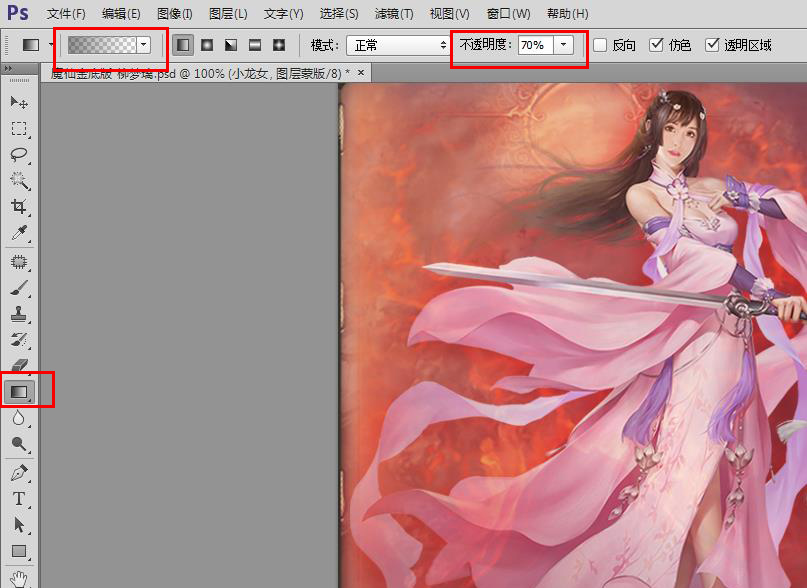Screen dimensions: 807x588
Task: Open the 编辑(E) menu
Action: 121,14
